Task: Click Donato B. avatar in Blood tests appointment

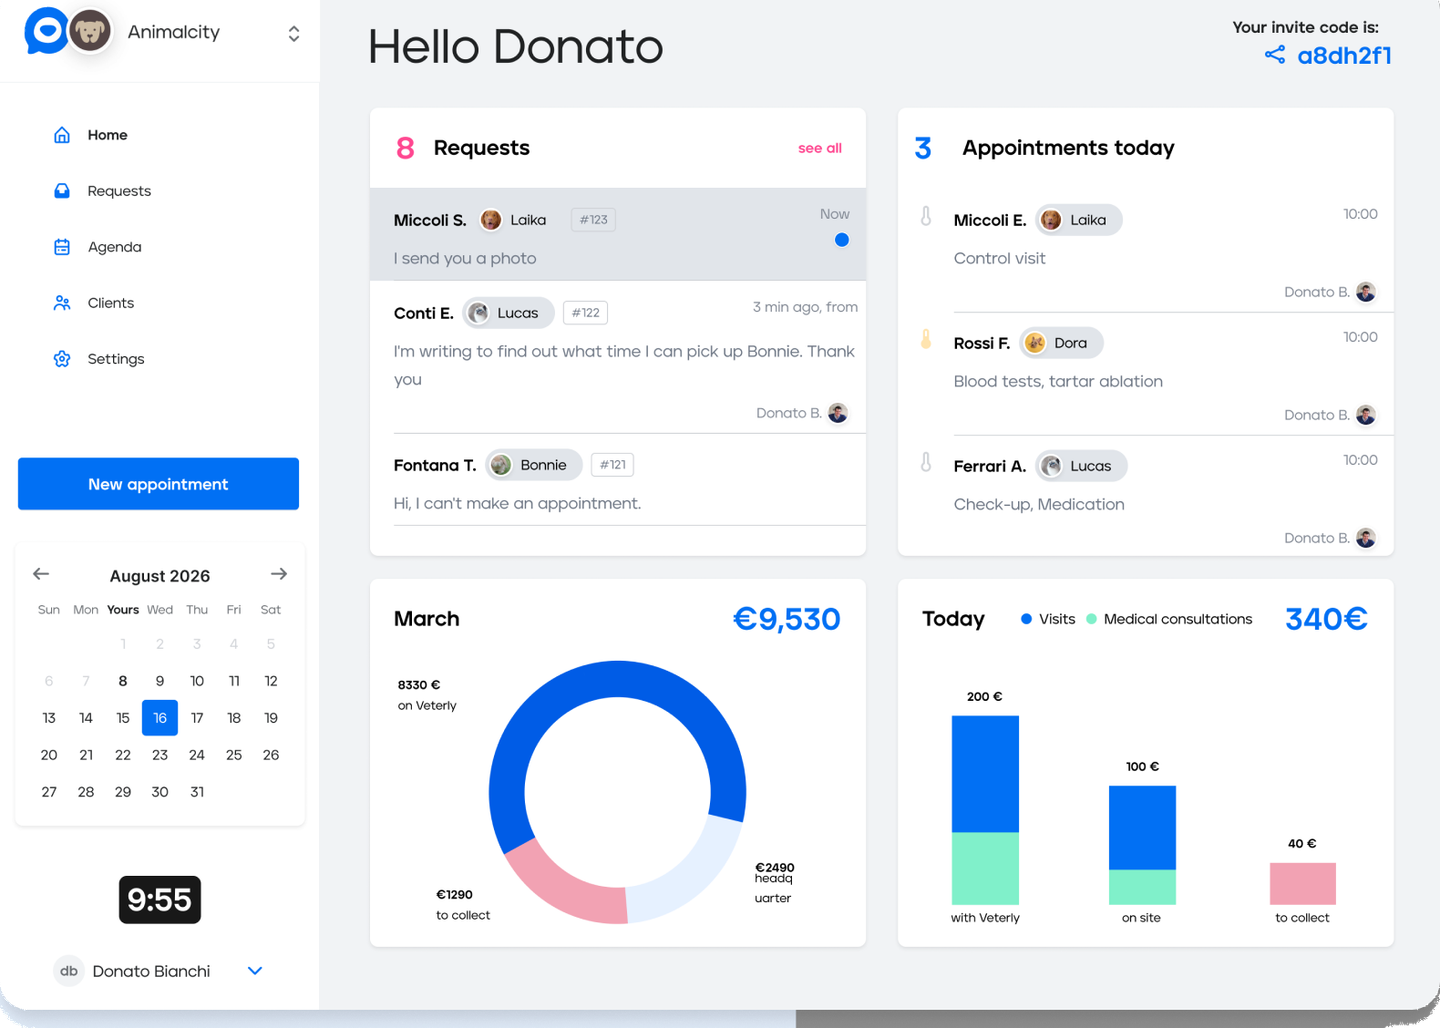Action: tap(1366, 415)
